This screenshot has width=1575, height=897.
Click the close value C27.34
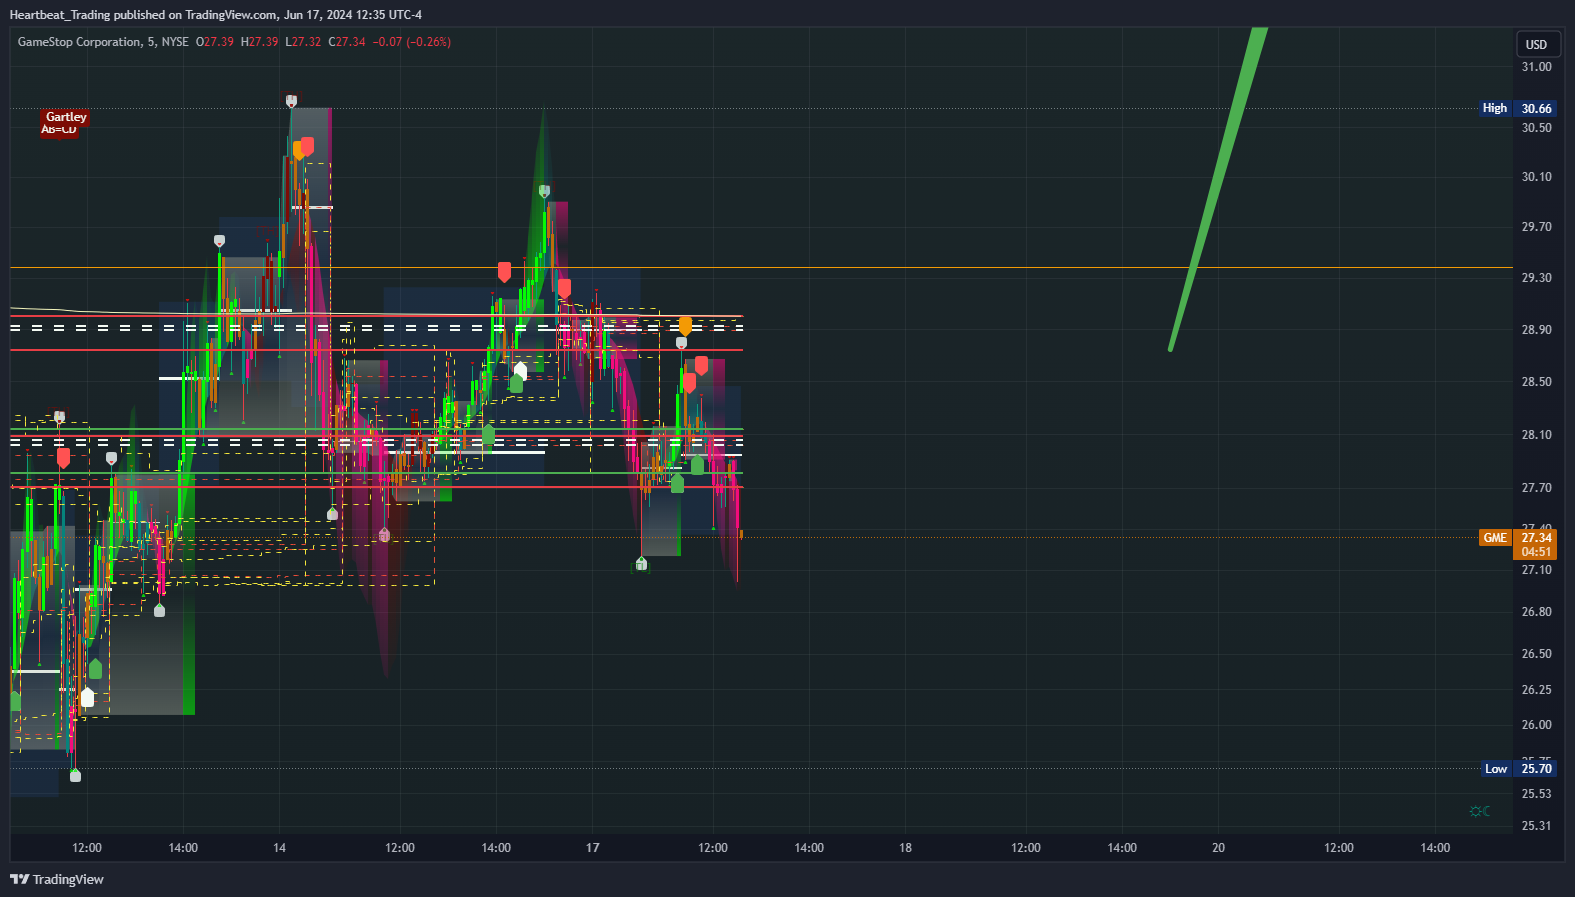(x=347, y=42)
